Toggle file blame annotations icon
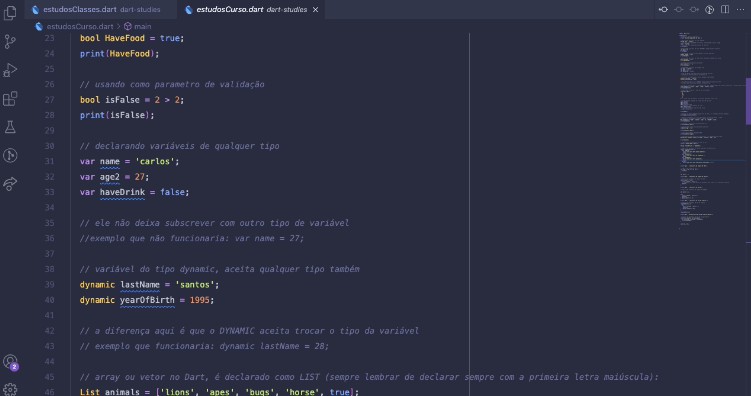Screen dimensions: 751x396 coord(709,10)
